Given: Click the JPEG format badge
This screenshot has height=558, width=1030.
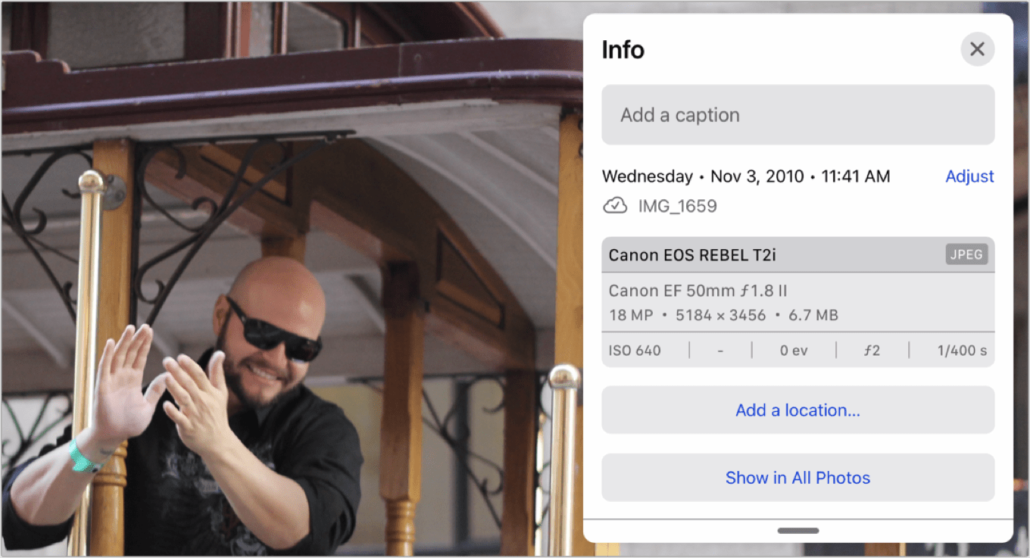Looking at the screenshot, I should coord(966,254).
